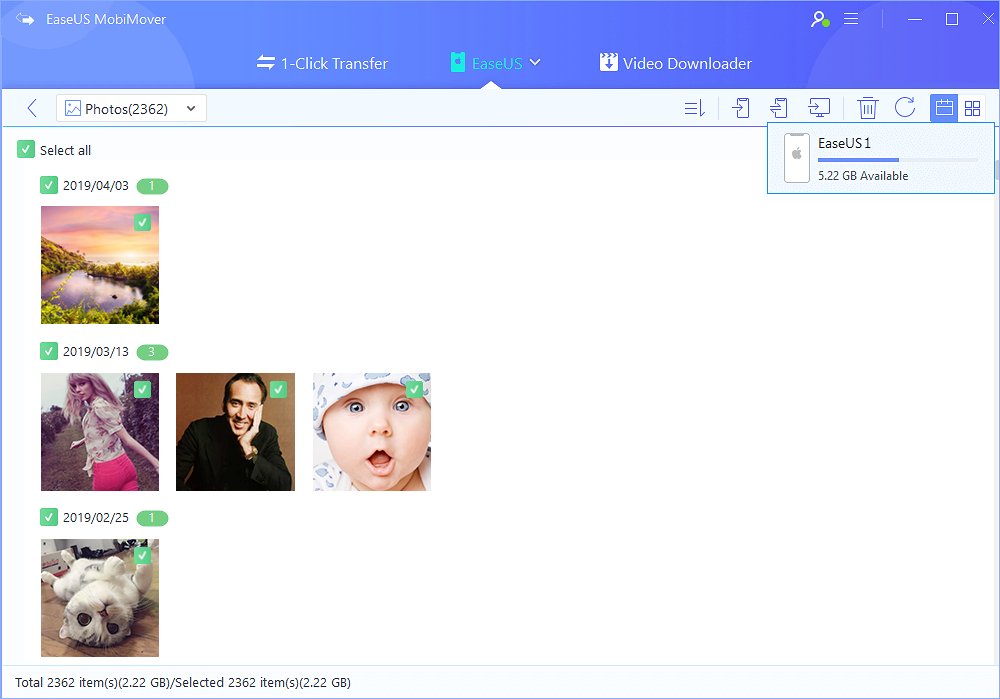Click the export to PC icon

click(819, 108)
